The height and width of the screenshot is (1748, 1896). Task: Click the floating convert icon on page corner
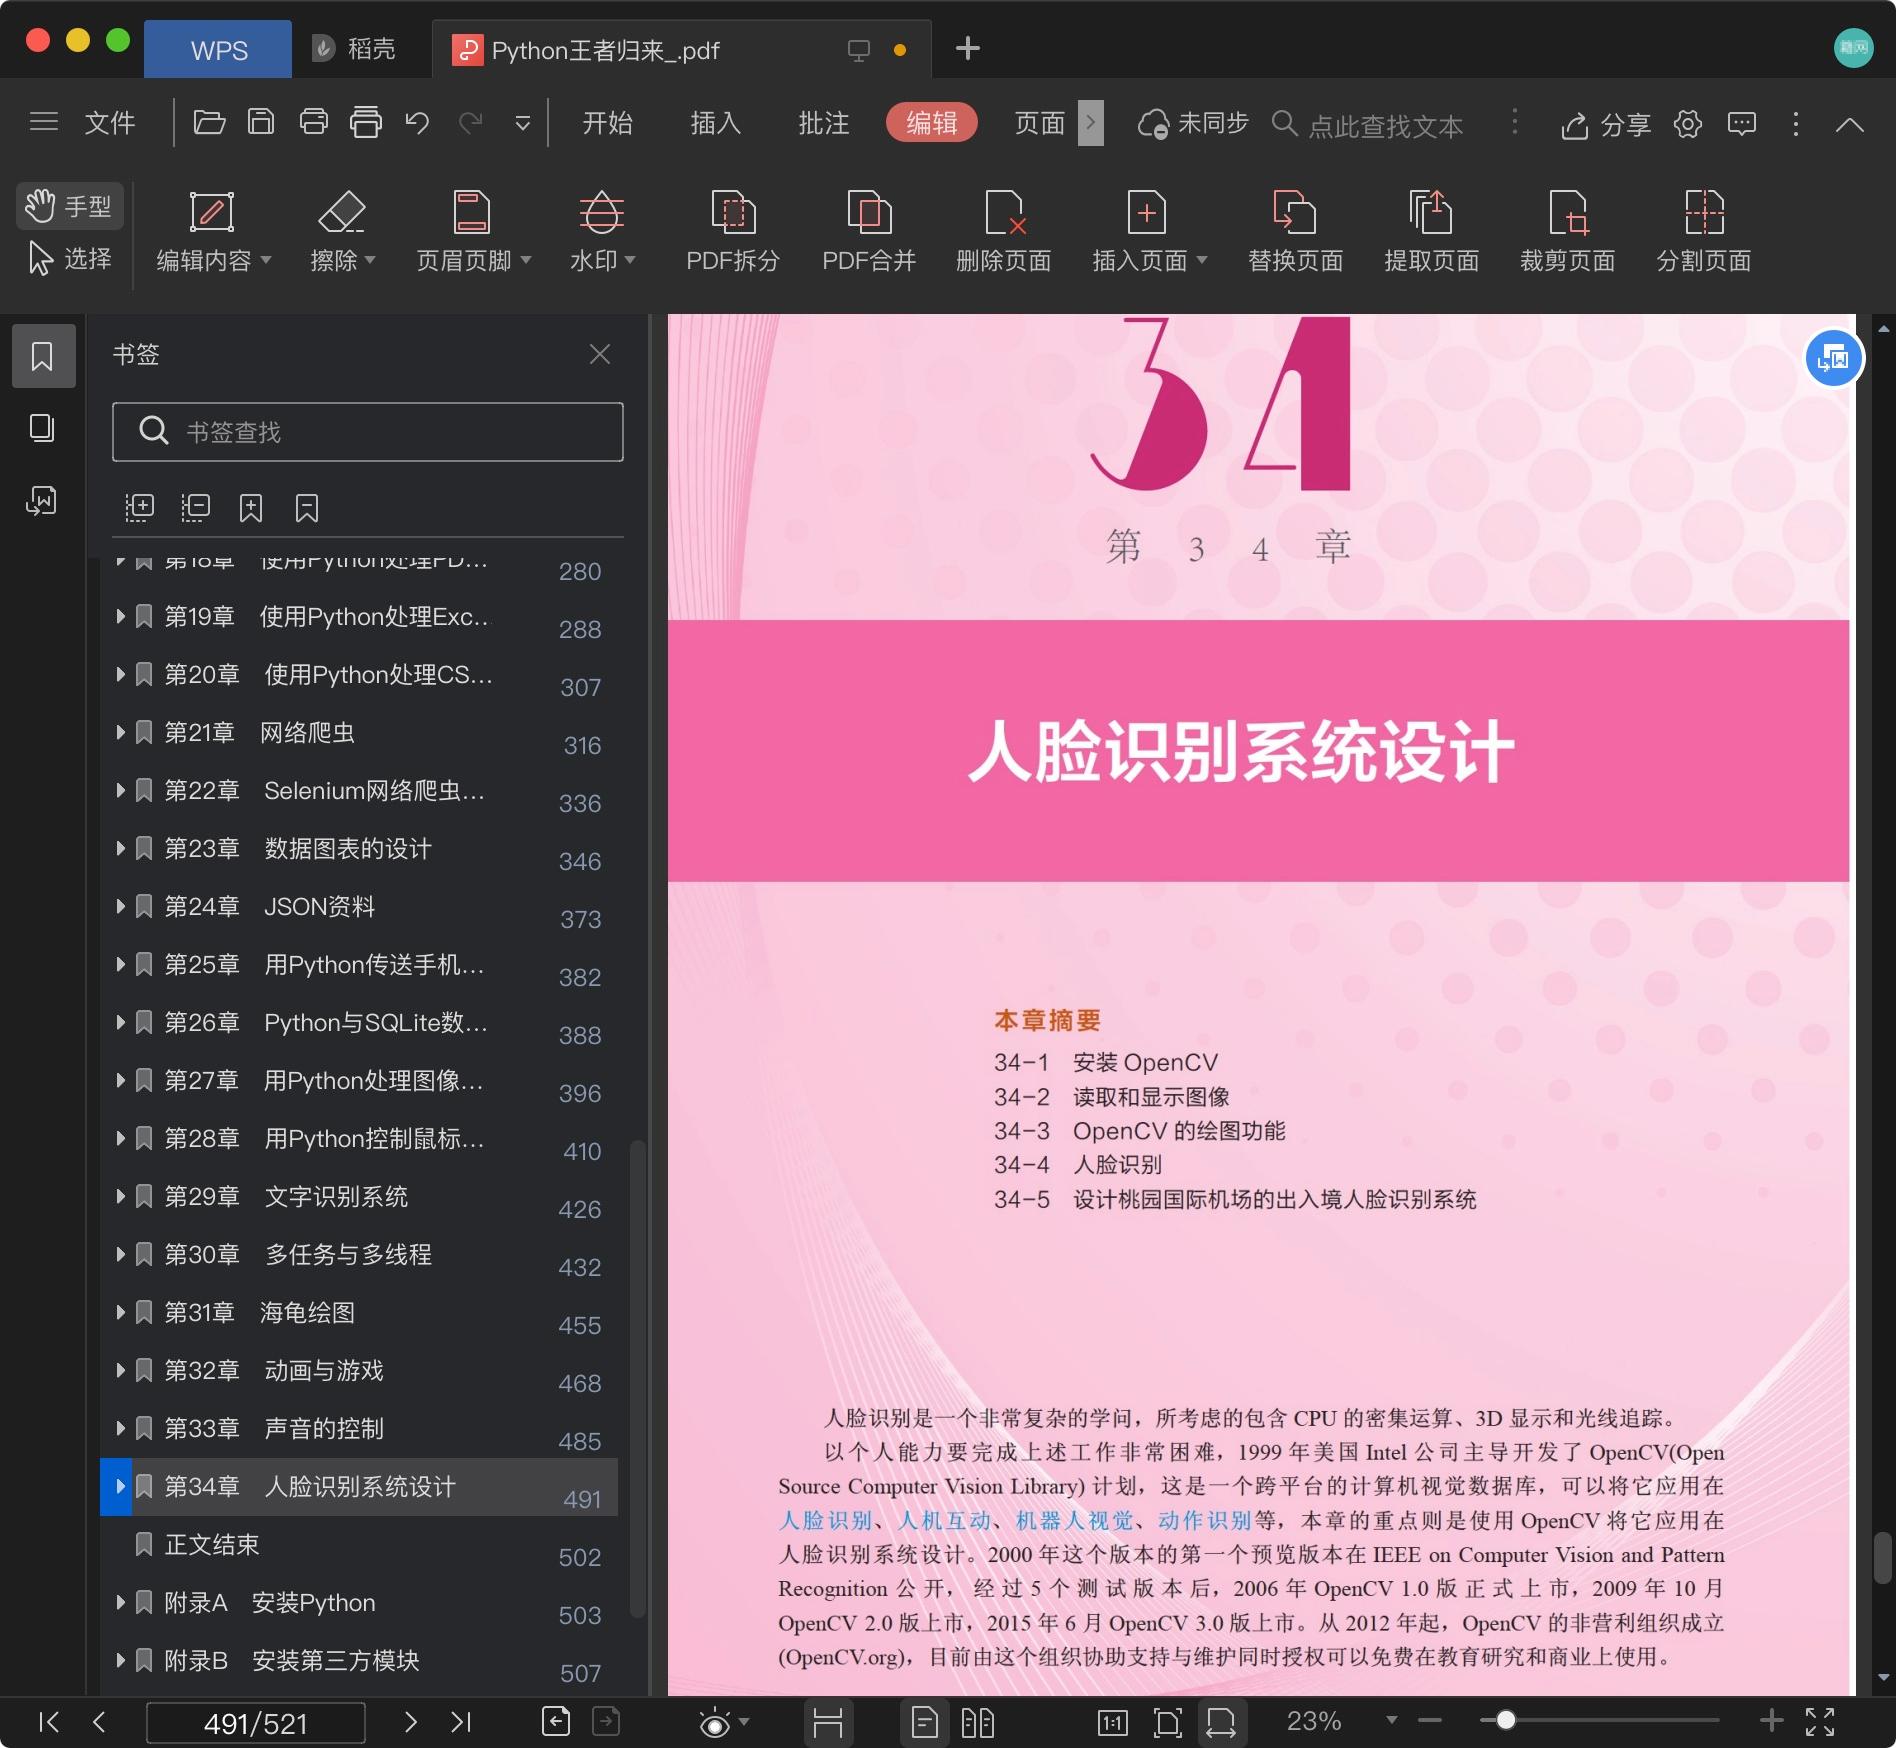[x=1833, y=357]
